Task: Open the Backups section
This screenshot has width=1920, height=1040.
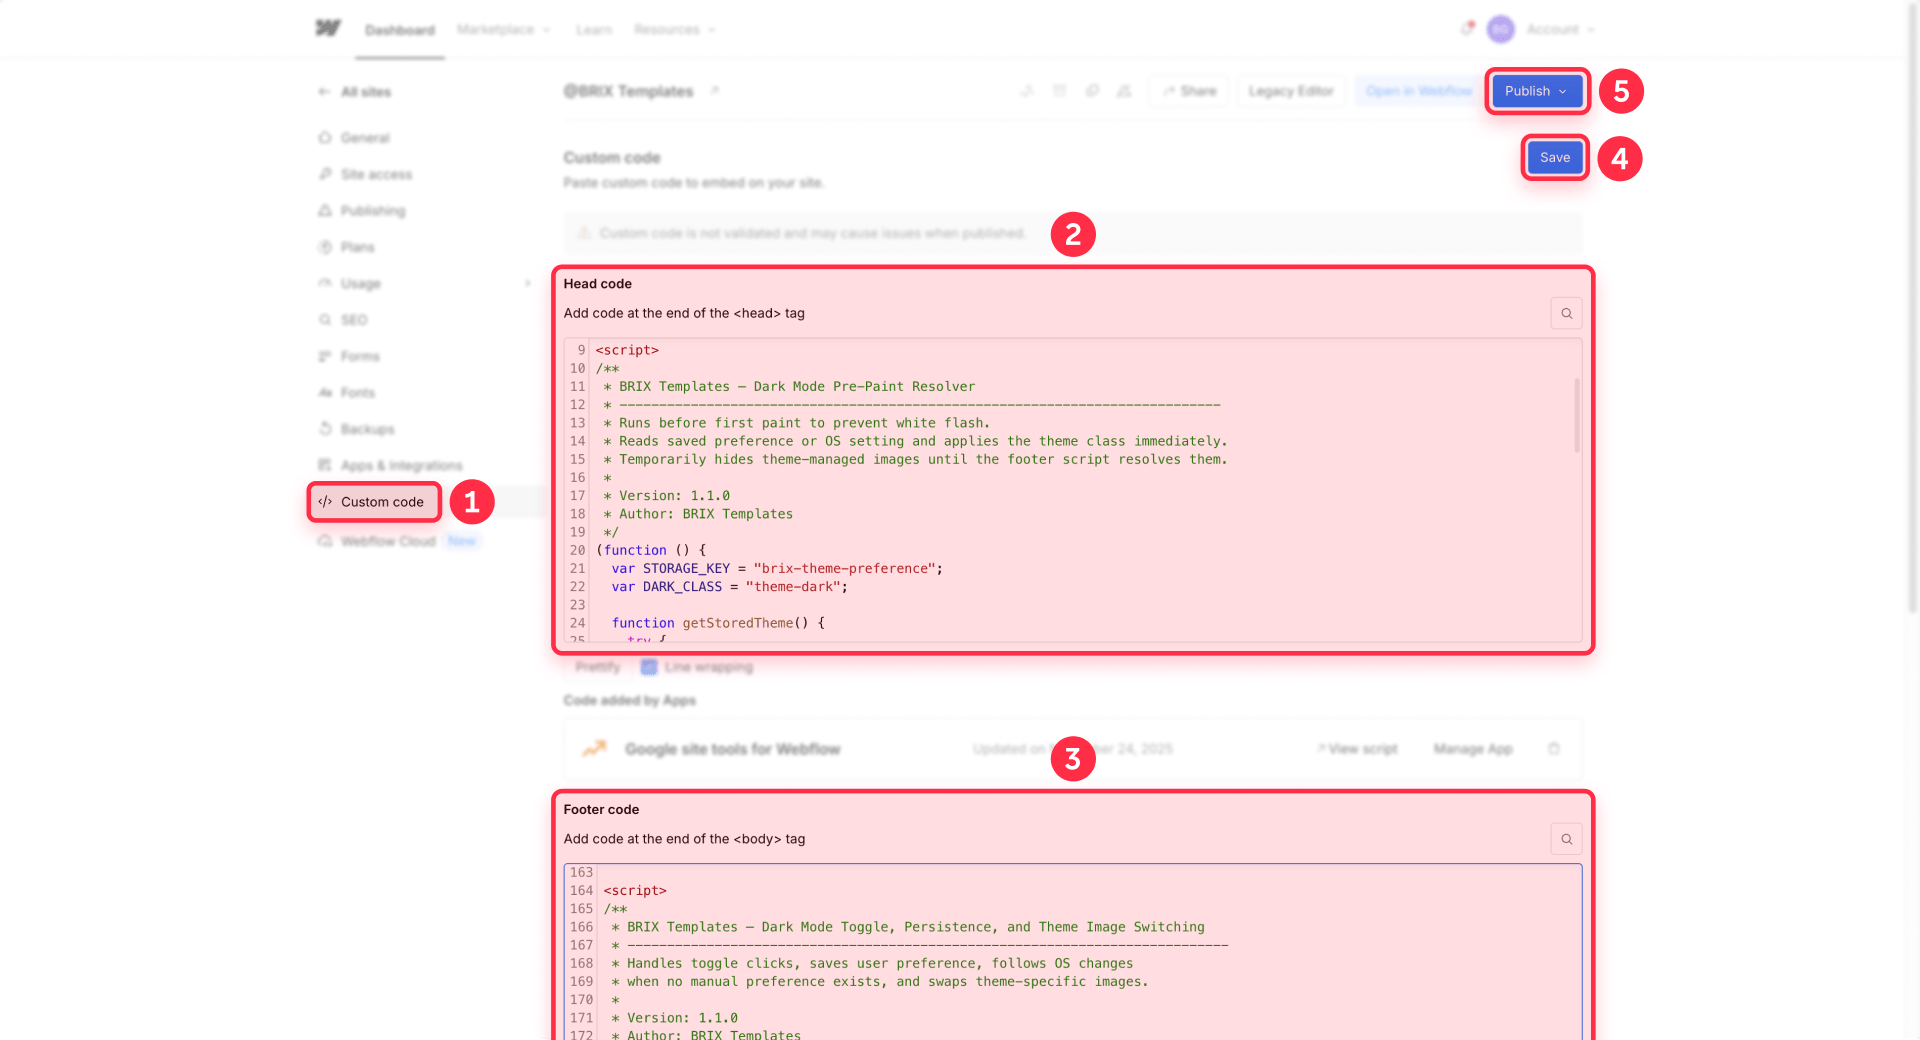Action: pyautogui.click(x=368, y=429)
